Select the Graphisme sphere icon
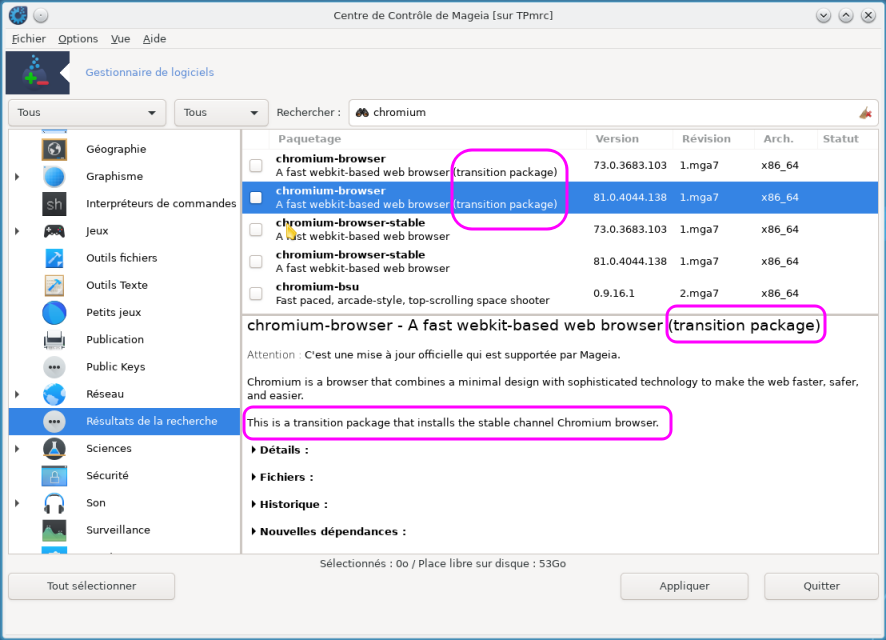The height and width of the screenshot is (640, 886). pos(54,176)
